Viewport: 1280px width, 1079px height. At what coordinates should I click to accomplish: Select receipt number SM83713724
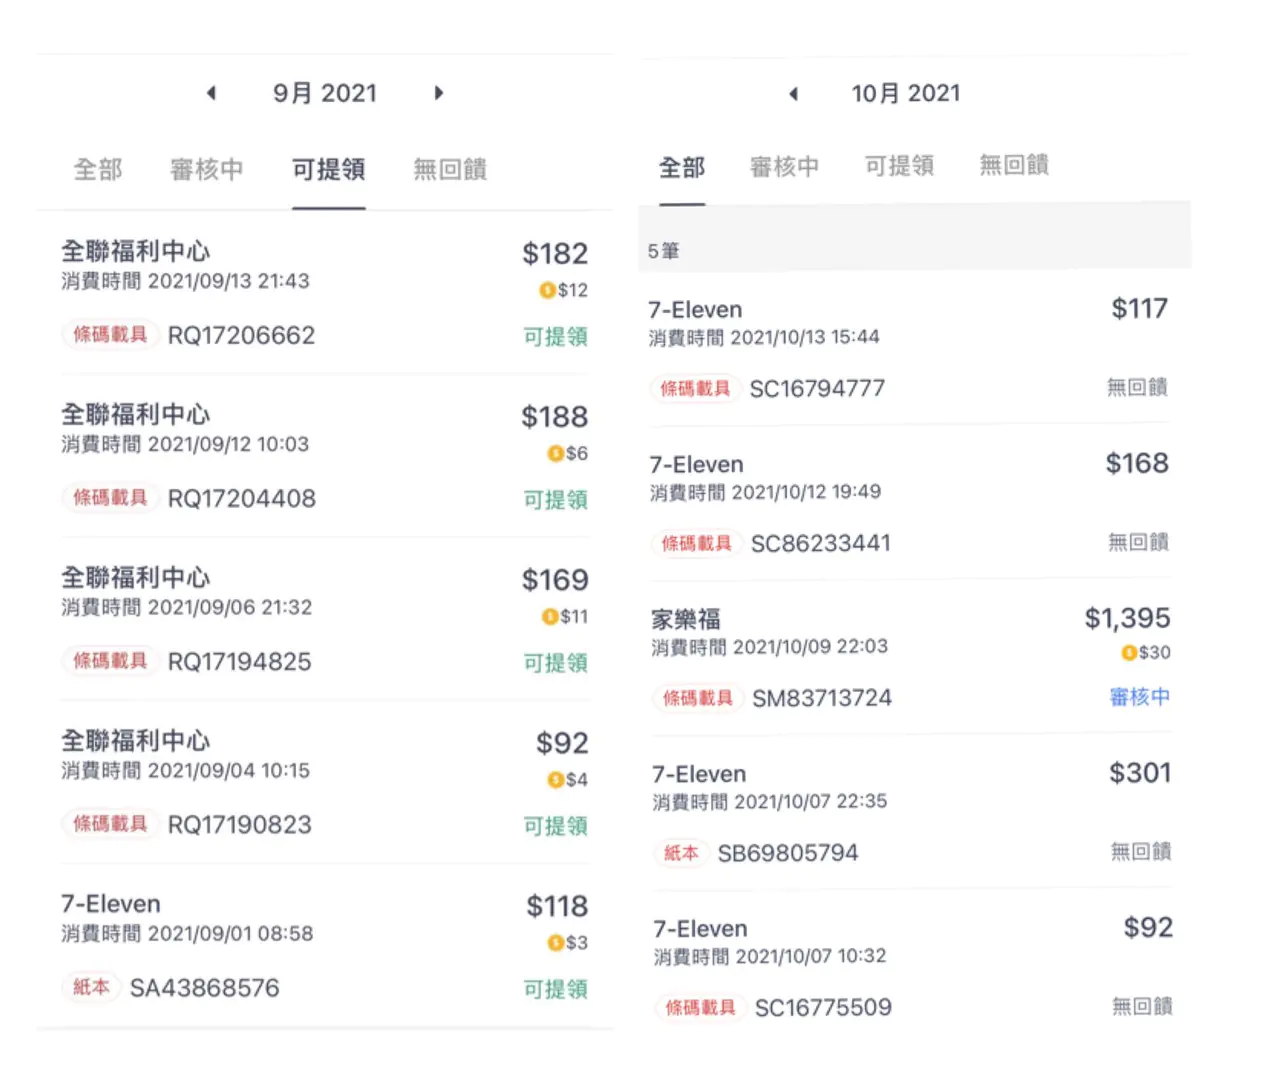(822, 698)
